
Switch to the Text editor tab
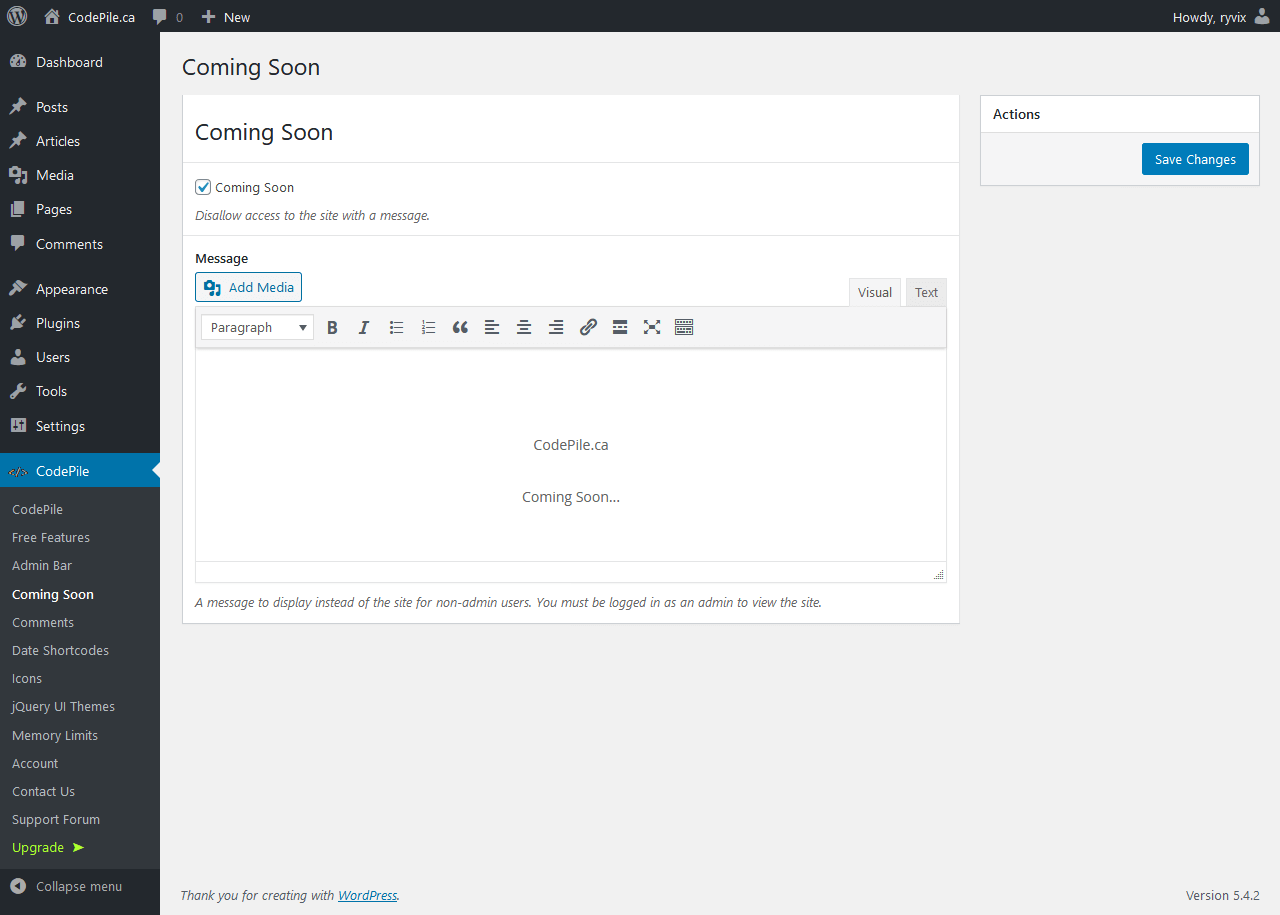click(927, 292)
